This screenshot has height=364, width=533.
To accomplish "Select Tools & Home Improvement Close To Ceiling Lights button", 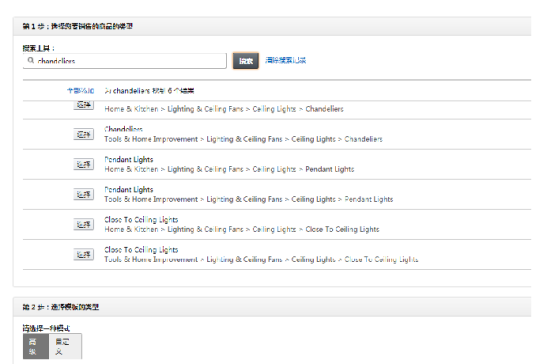I will point(84,255).
